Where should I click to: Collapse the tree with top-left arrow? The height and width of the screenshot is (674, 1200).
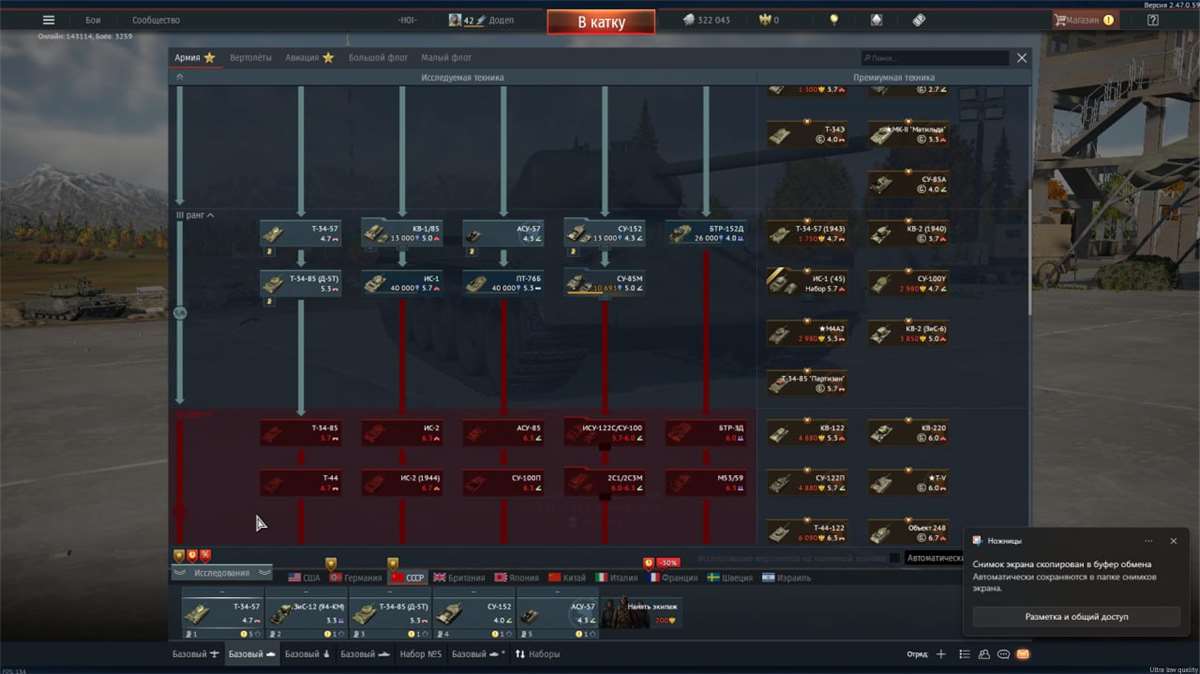180,77
